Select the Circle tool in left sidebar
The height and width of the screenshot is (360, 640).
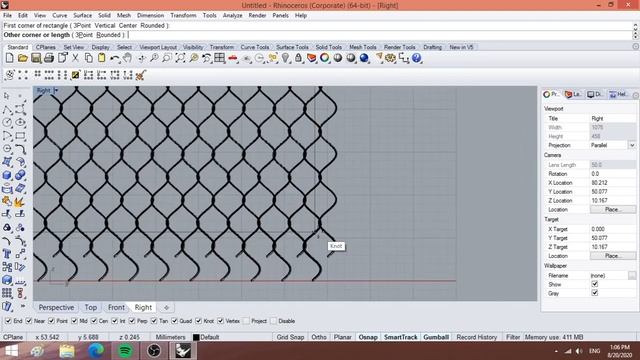pyautogui.click(x=7, y=122)
